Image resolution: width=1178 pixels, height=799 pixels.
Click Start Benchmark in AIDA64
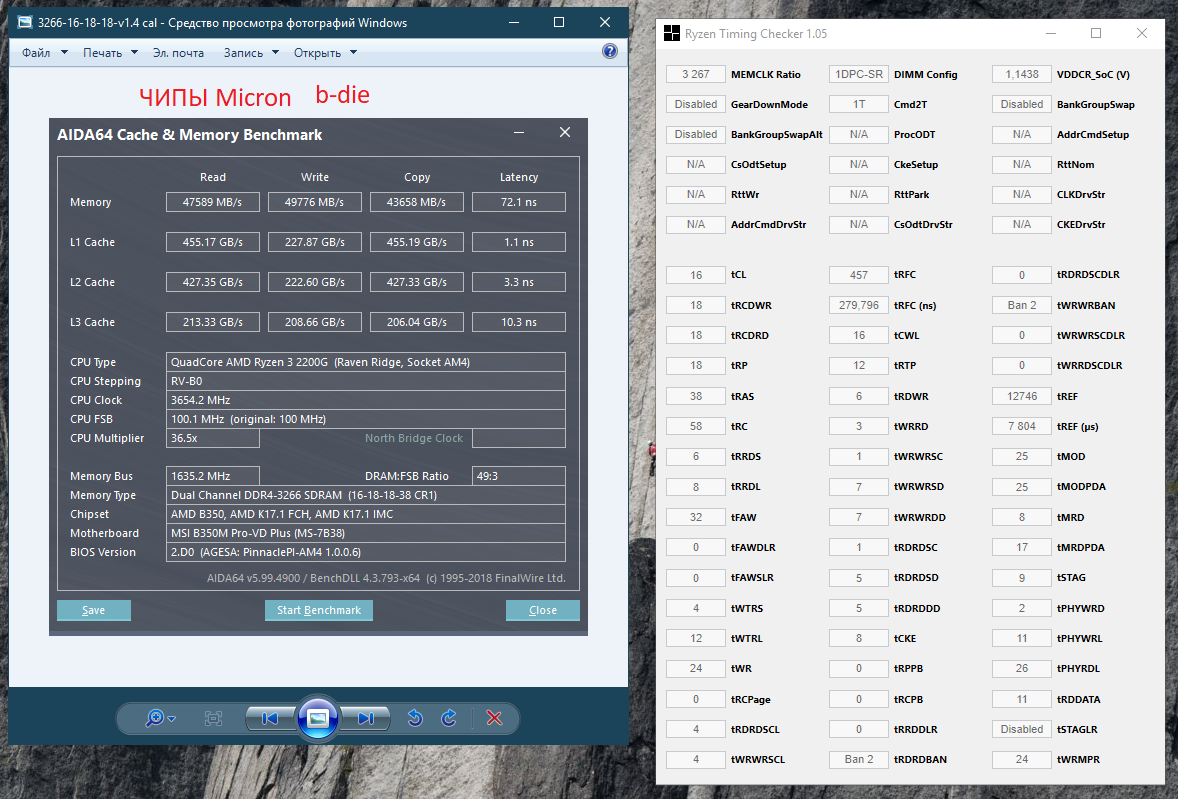click(x=319, y=610)
